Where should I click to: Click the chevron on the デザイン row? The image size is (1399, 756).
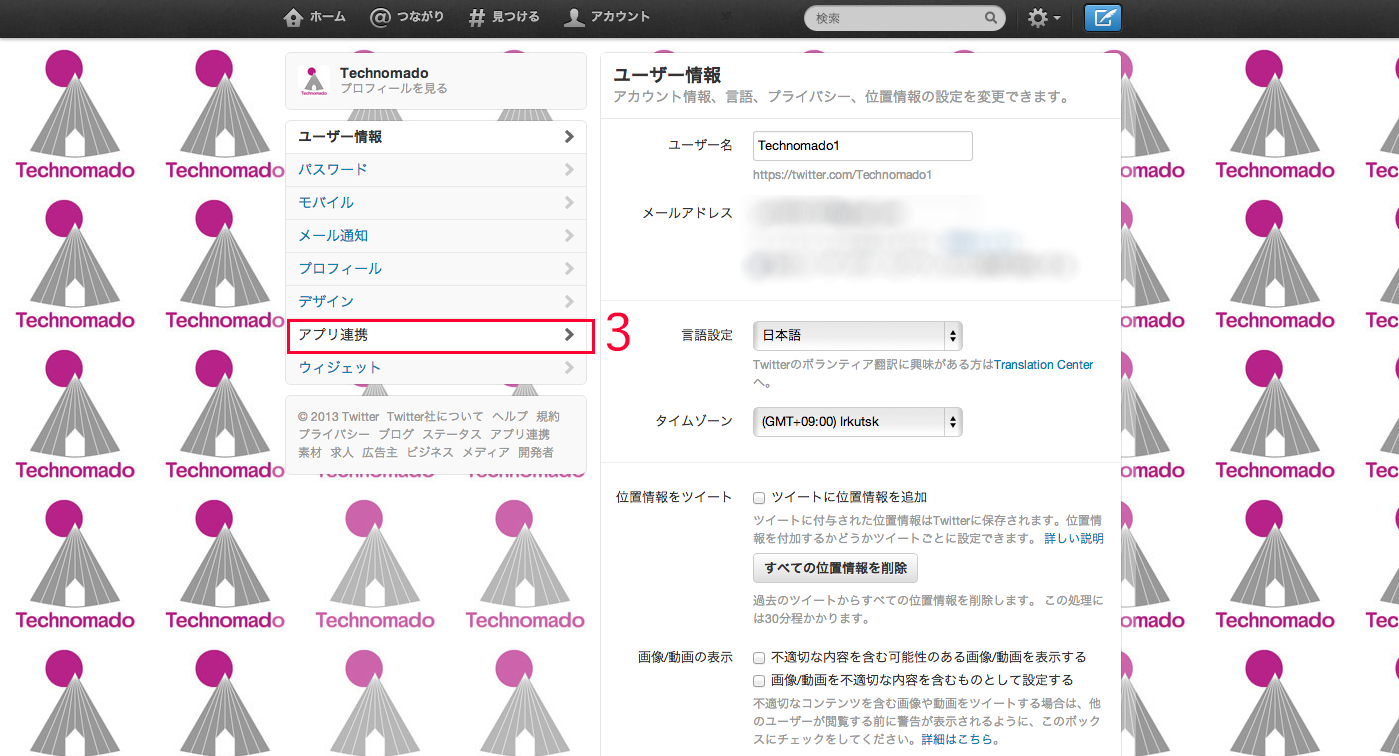coord(569,301)
